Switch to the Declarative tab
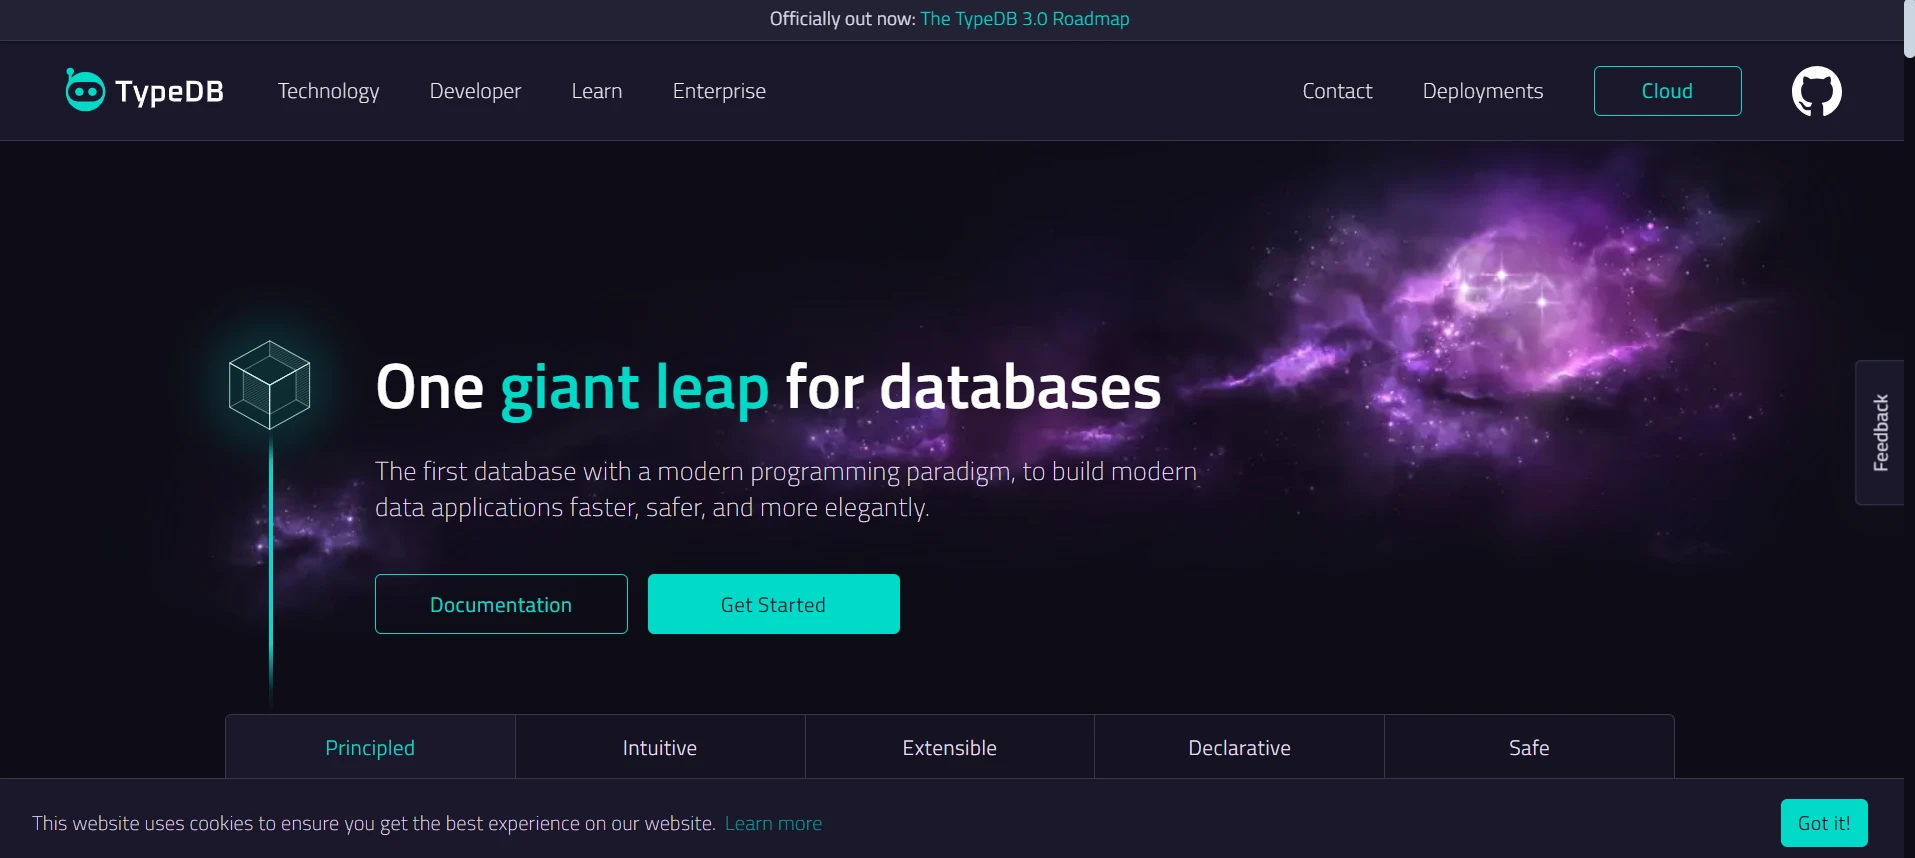 [x=1239, y=747]
